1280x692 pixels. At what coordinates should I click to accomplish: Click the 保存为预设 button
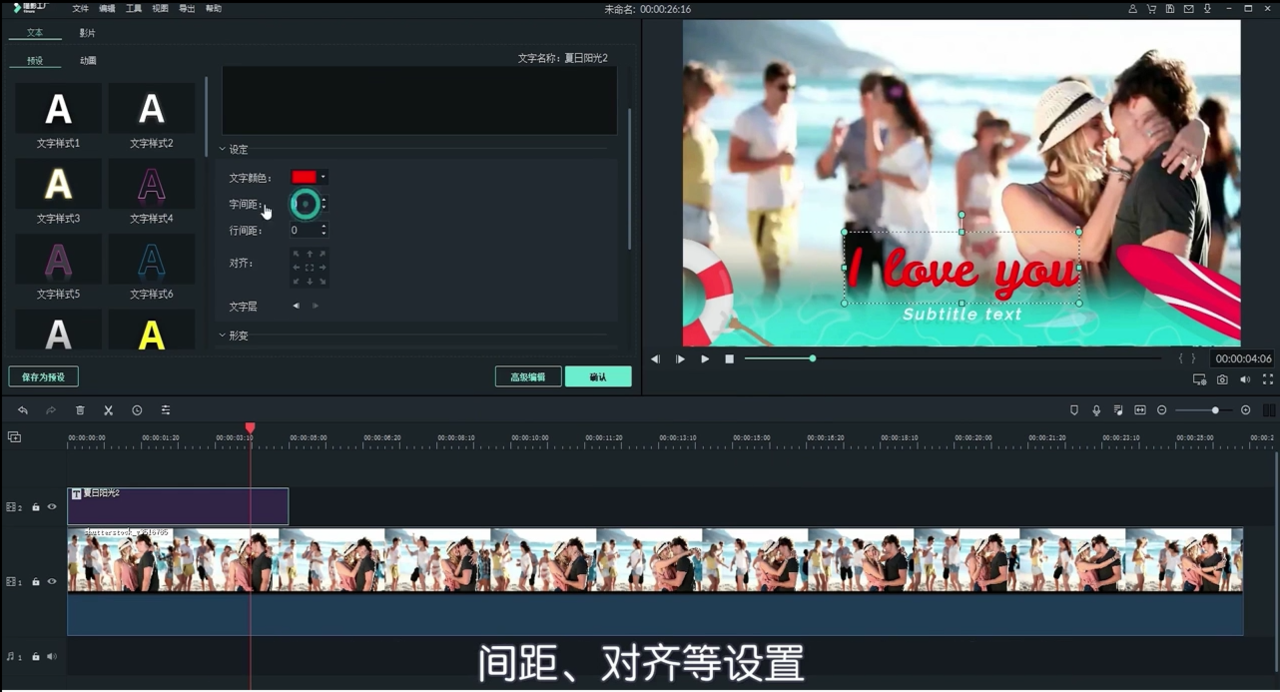(43, 377)
